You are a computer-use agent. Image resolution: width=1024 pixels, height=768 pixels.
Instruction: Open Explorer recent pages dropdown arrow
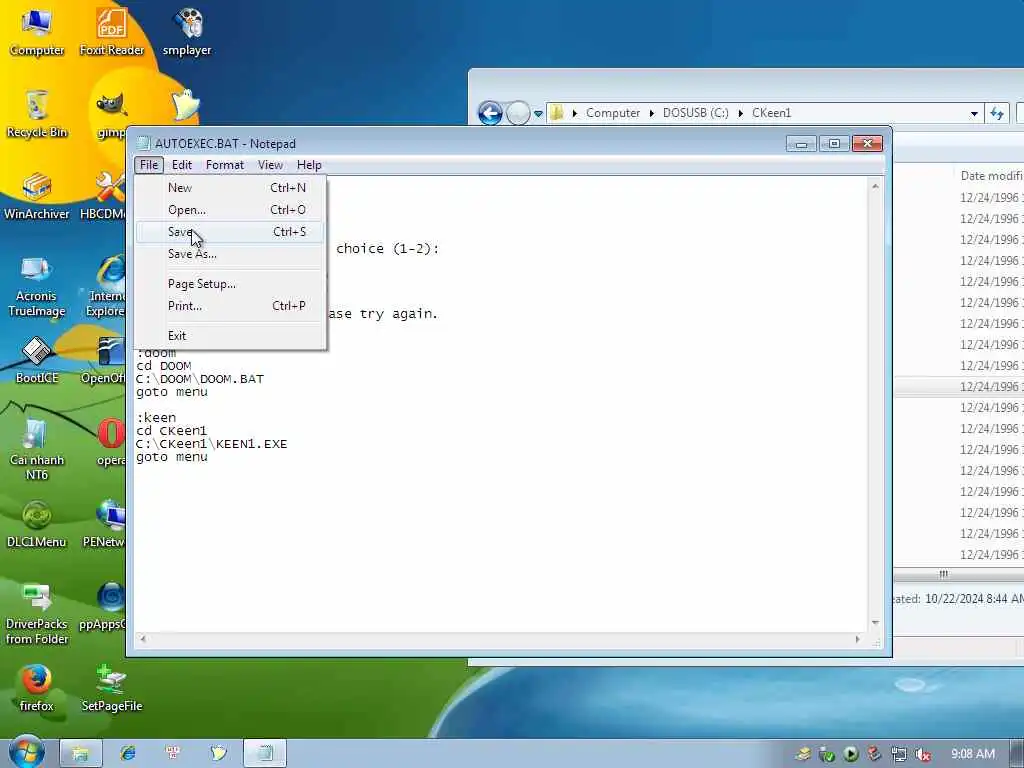538,114
